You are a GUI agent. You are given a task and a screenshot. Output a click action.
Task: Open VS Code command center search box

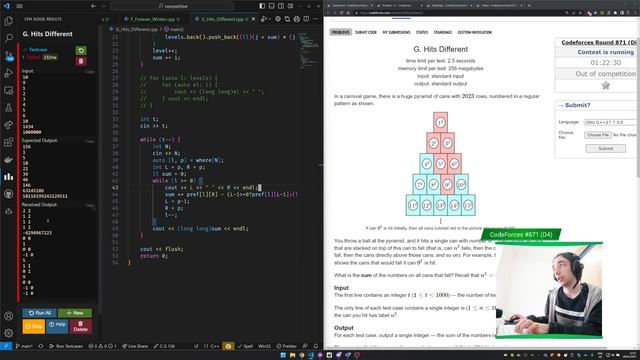tap(173, 6)
